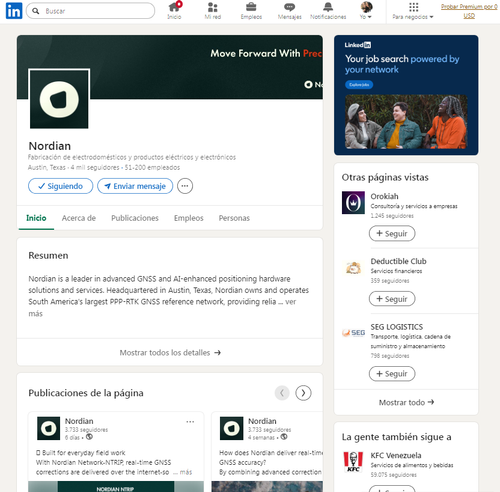Switch to Publicaciones tab
500x492 pixels.
pyautogui.click(x=135, y=218)
